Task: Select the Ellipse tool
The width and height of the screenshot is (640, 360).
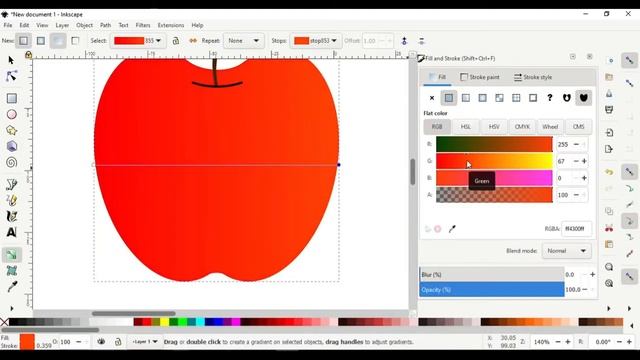Action: tap(11, 114)
